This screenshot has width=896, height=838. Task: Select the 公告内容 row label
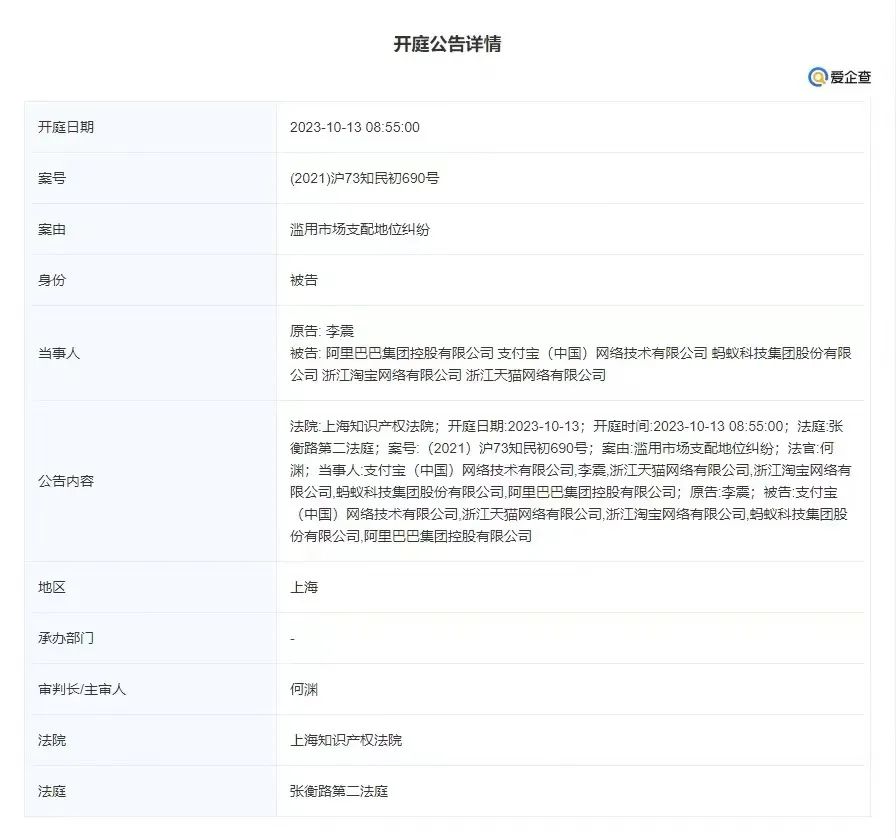pos(66,481)
